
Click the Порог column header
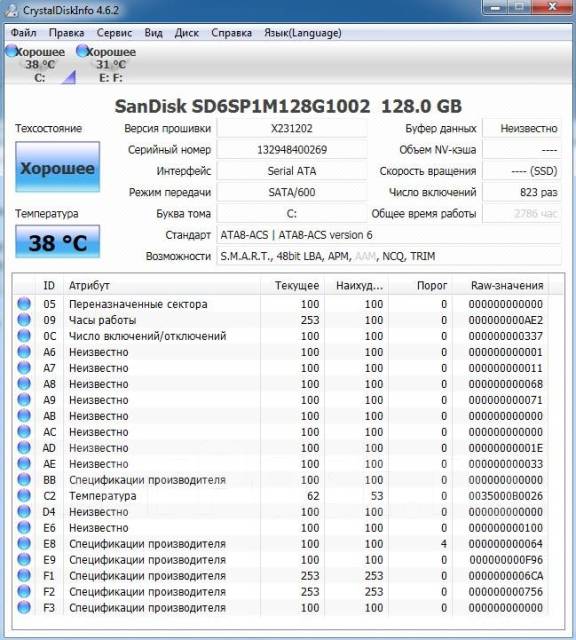(x=420, y=285)
